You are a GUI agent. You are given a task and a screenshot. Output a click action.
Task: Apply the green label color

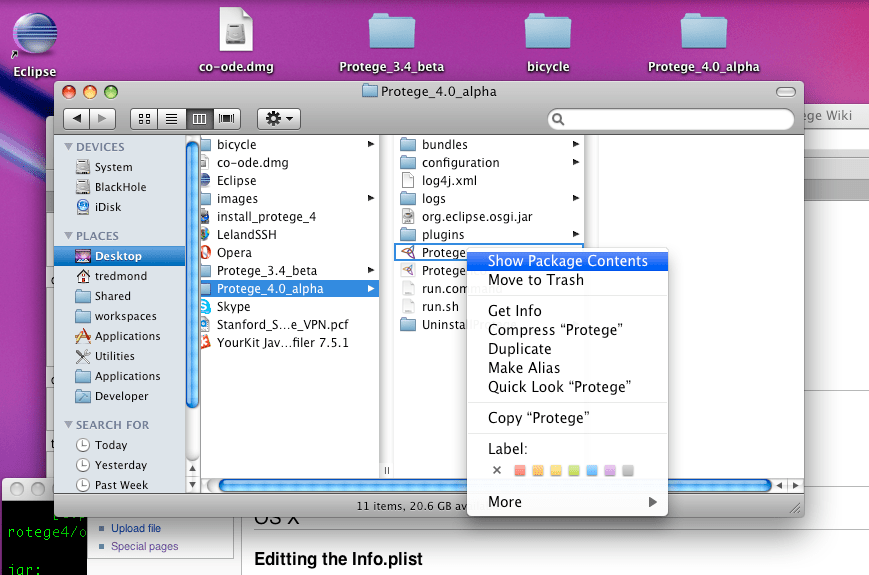click(x=574, y=470)
